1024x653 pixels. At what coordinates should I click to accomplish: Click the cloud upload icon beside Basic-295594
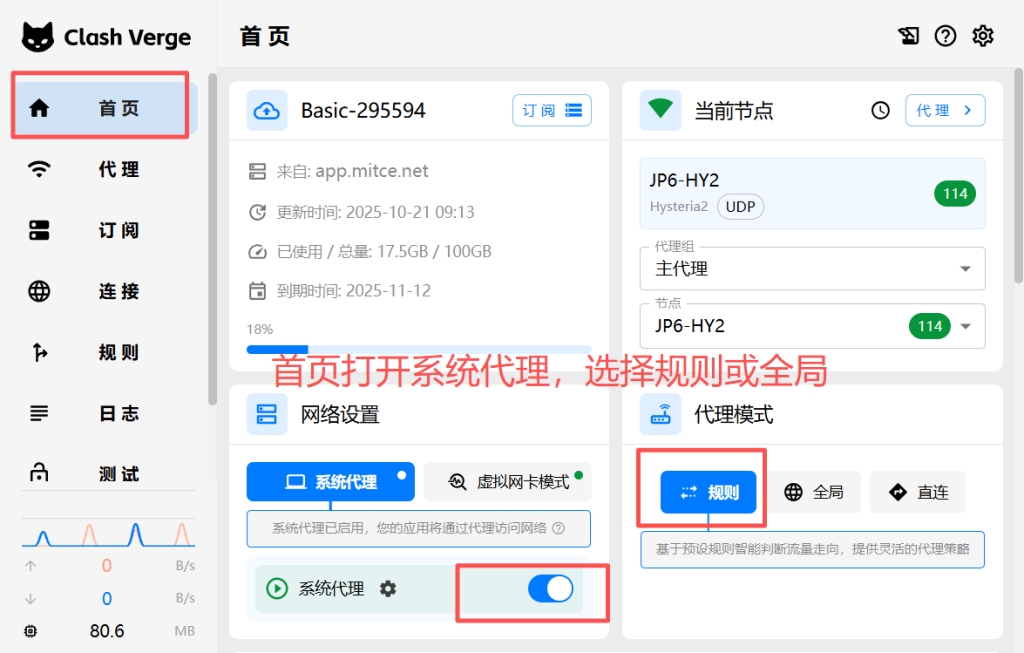(x=267, y=110)
